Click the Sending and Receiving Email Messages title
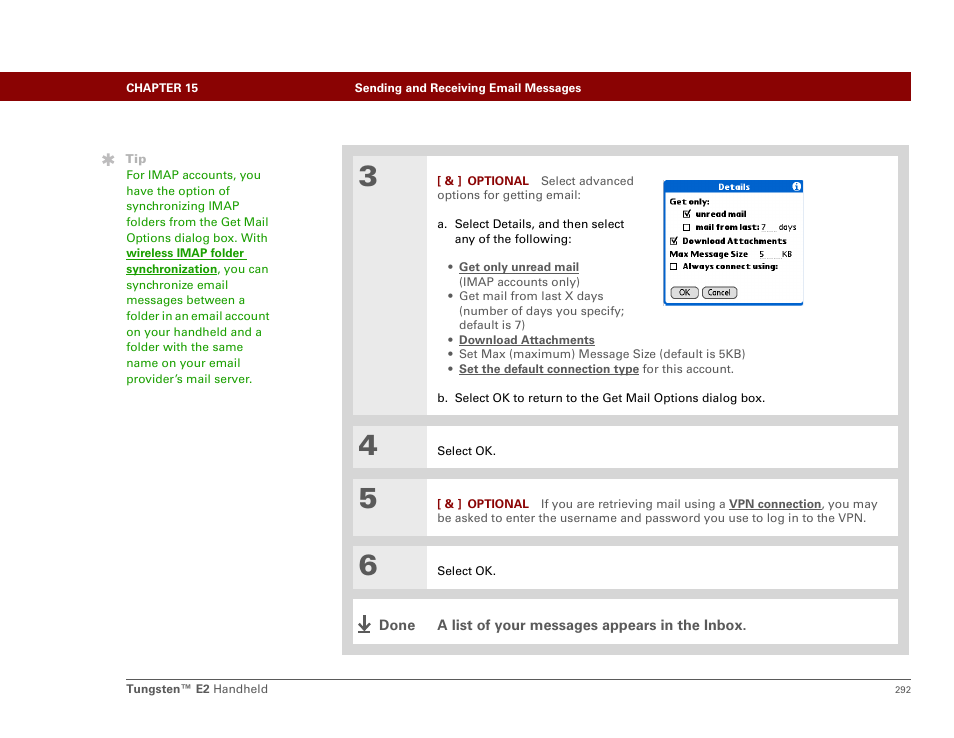 pos(468,88)
